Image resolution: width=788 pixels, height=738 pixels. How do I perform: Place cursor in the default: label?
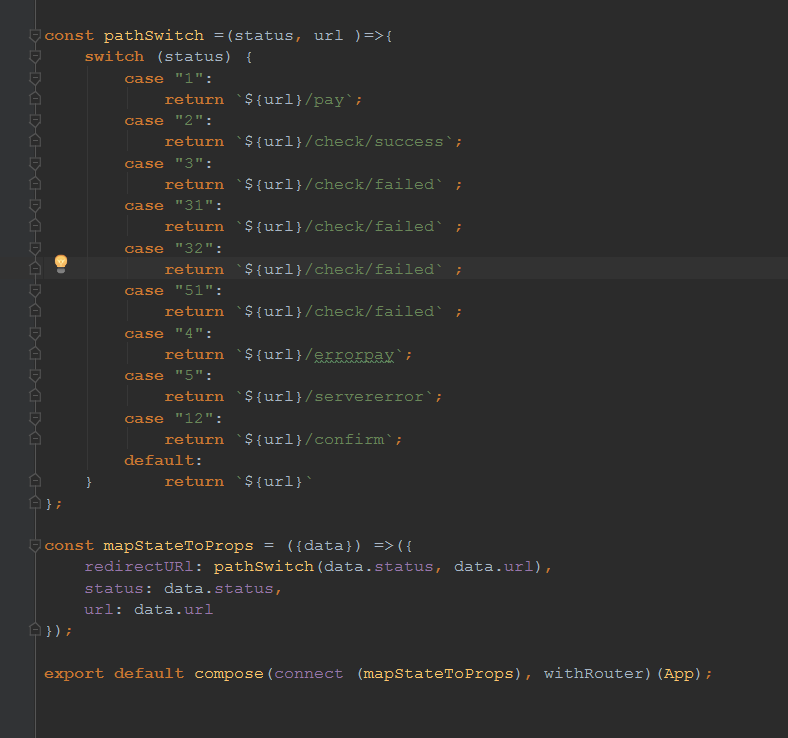click(x=163, y=461)
